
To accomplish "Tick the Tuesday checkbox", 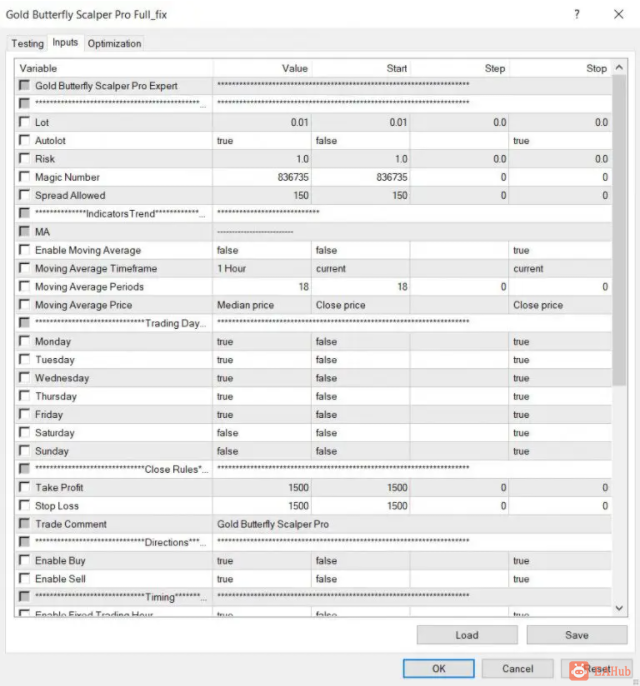I will (x=24, y=359).
